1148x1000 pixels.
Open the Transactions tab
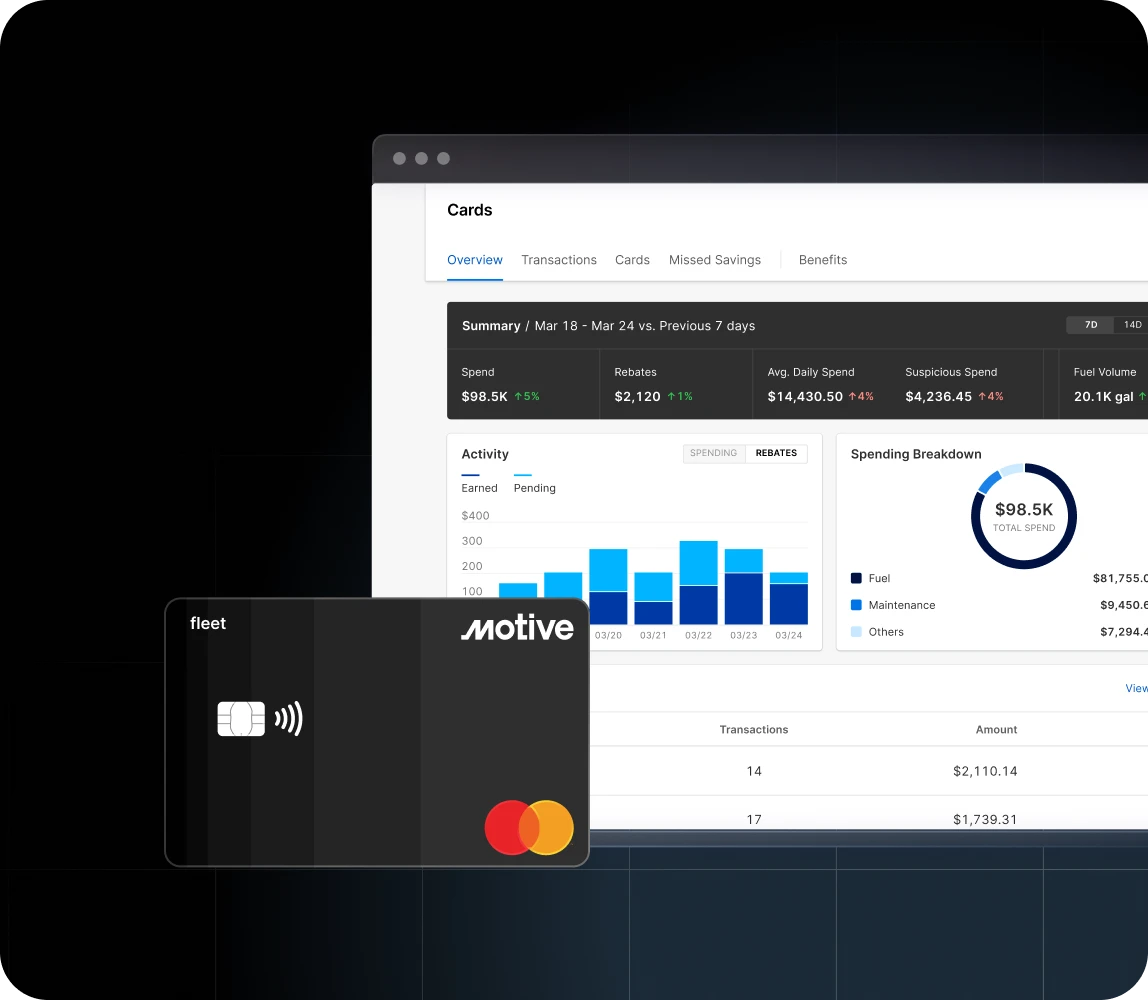(x=559, y=259)
